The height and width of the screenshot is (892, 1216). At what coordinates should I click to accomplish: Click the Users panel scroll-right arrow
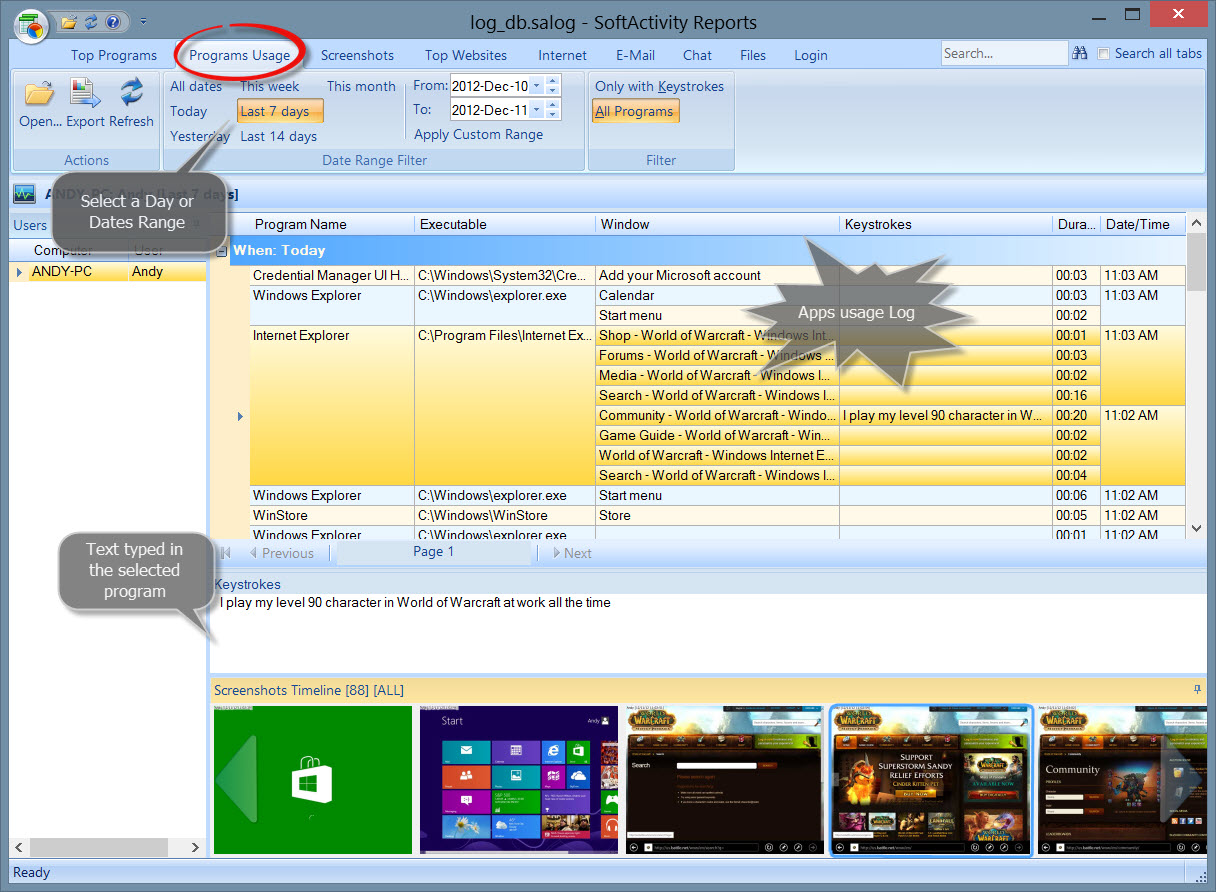point(195,847)
